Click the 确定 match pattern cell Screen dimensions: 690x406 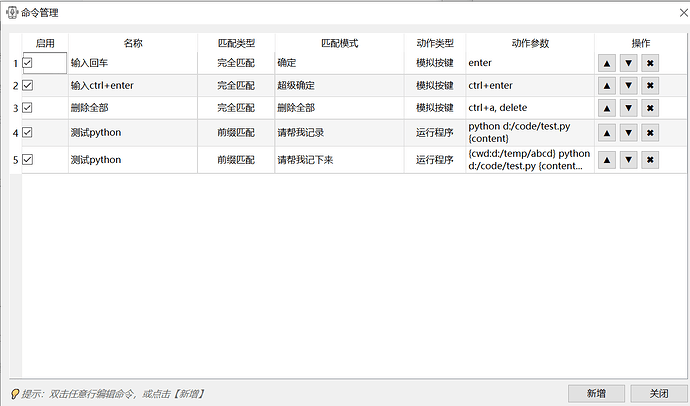339,63
